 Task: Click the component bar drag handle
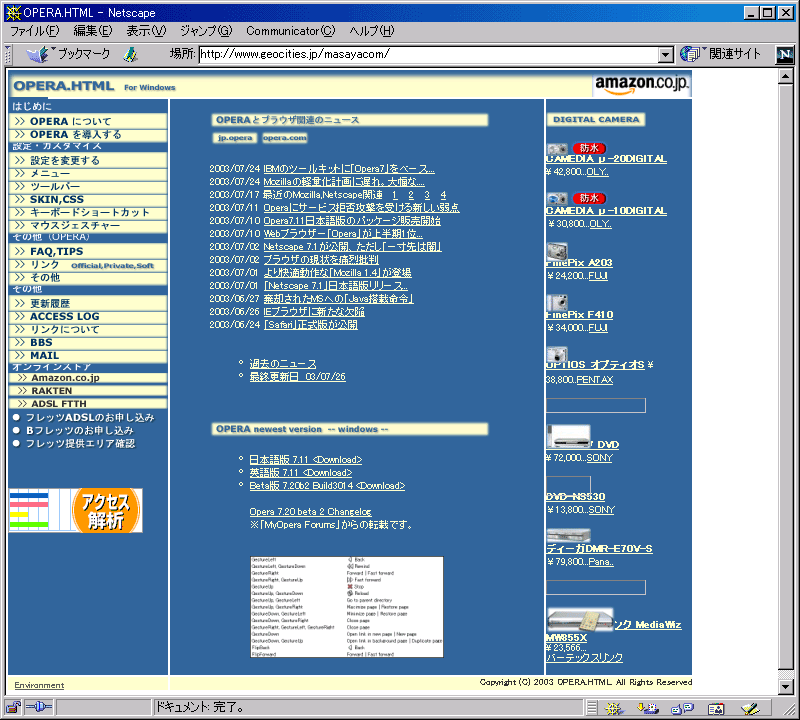pyautogui.click(x=592, y=708)
